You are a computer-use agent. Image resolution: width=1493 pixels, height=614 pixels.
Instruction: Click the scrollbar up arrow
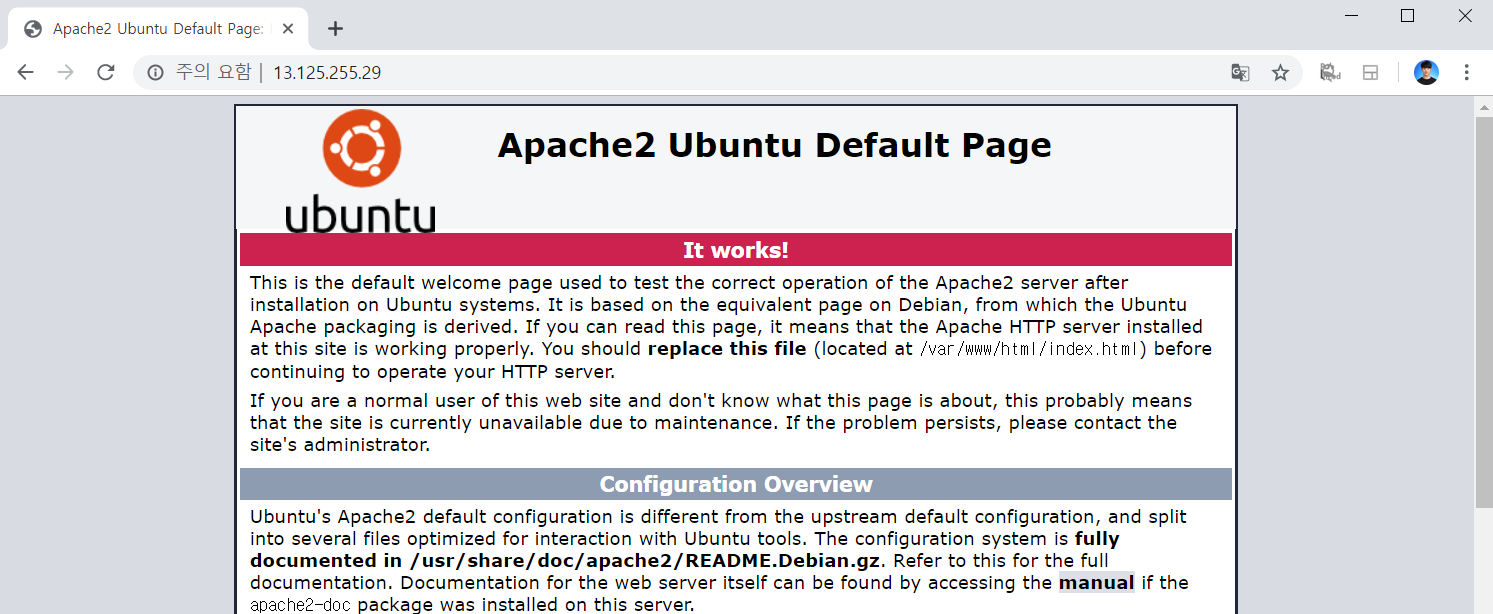click(1484, 106)
